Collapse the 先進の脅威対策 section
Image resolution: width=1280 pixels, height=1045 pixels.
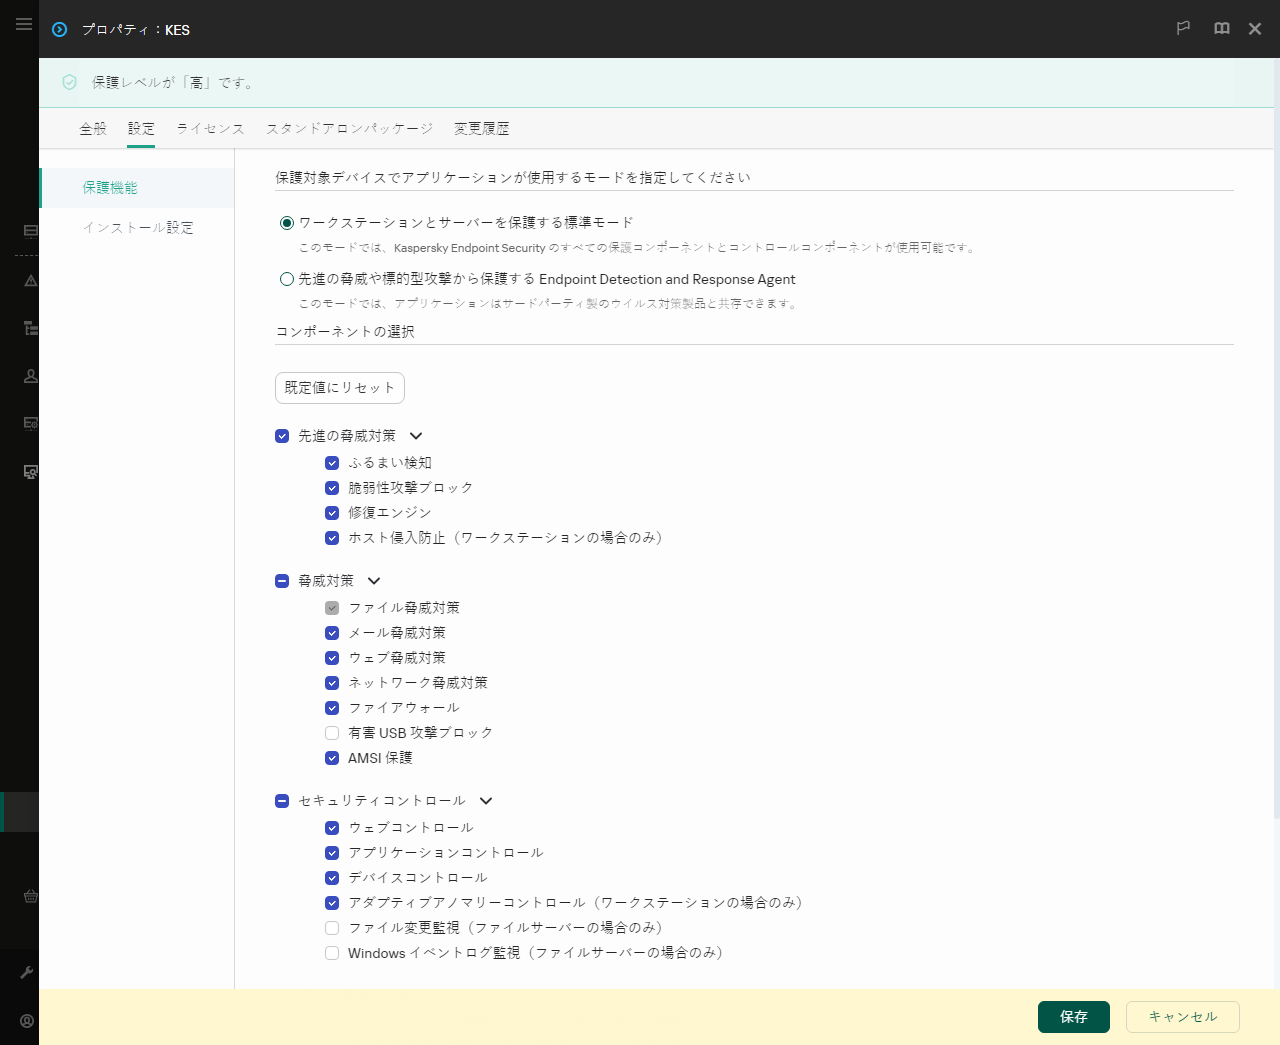(x=416, y=436)
